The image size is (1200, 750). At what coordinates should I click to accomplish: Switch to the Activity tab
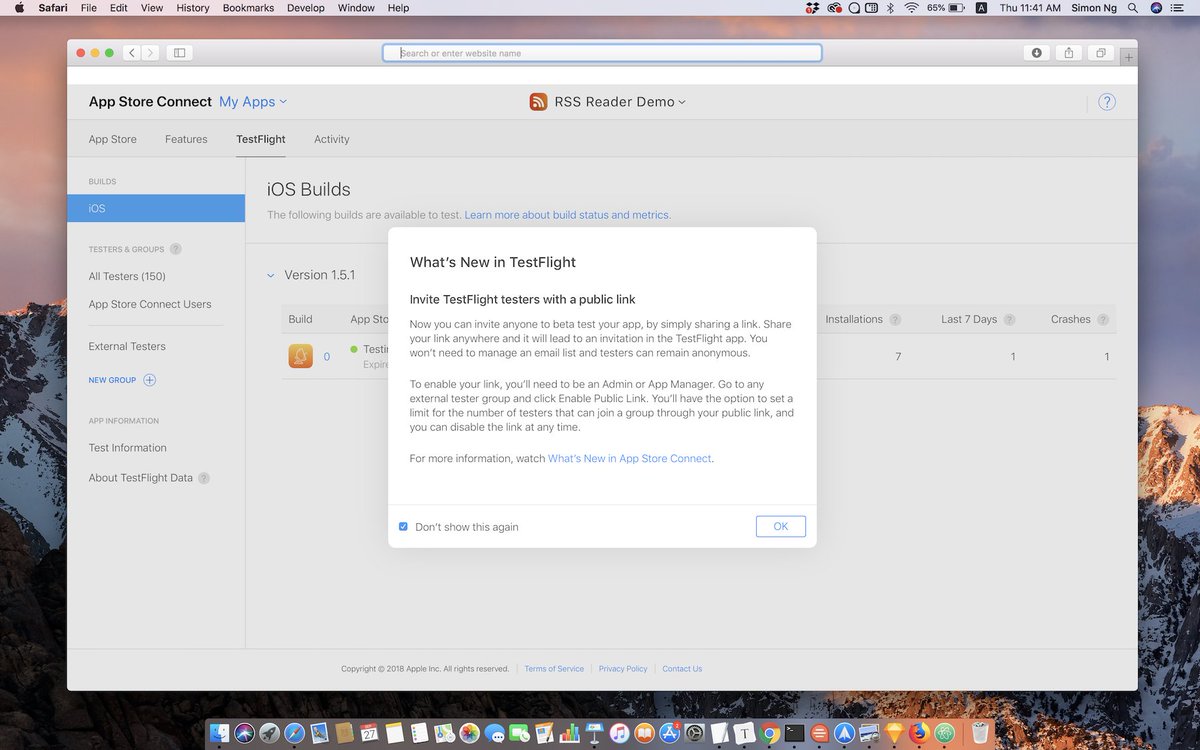coord(332,139)
